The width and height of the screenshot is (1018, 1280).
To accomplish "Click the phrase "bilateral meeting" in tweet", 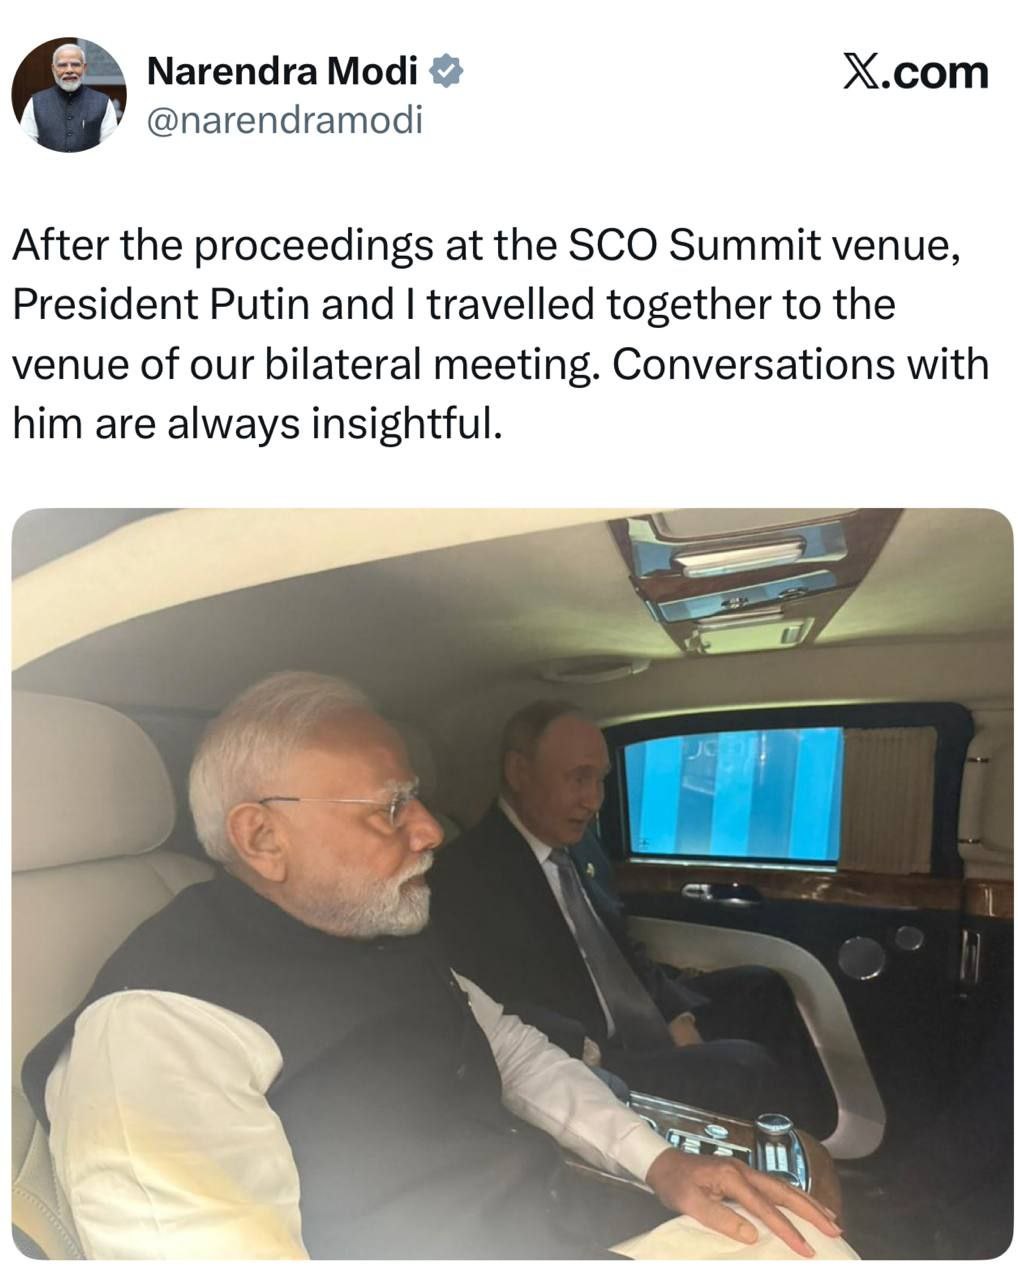I will tap(427, 365).
